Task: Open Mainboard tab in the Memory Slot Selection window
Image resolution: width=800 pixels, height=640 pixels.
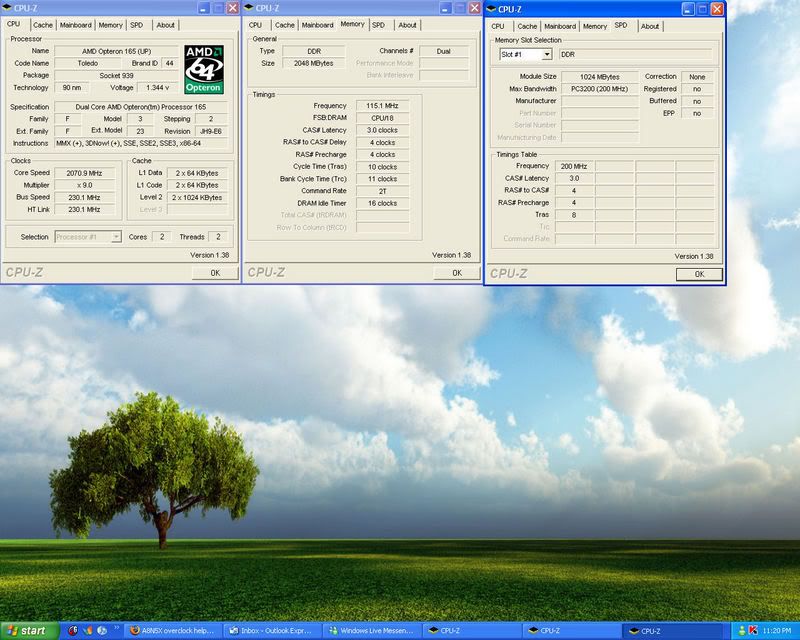Action: (x=560, y=27)
